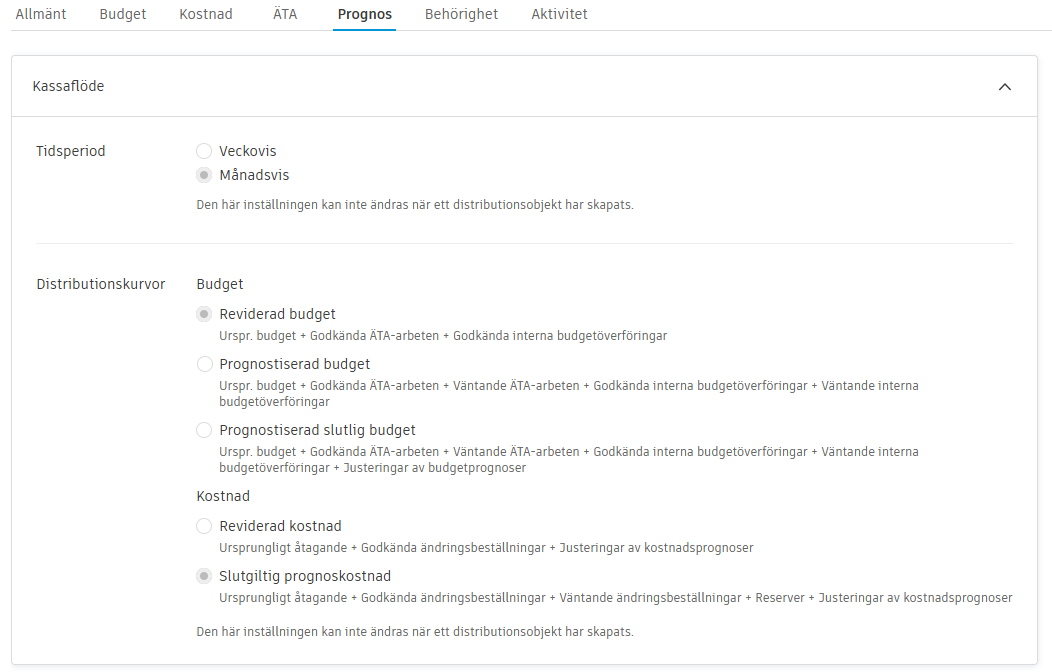Switch to the Allmänt tab

(40, 14)
